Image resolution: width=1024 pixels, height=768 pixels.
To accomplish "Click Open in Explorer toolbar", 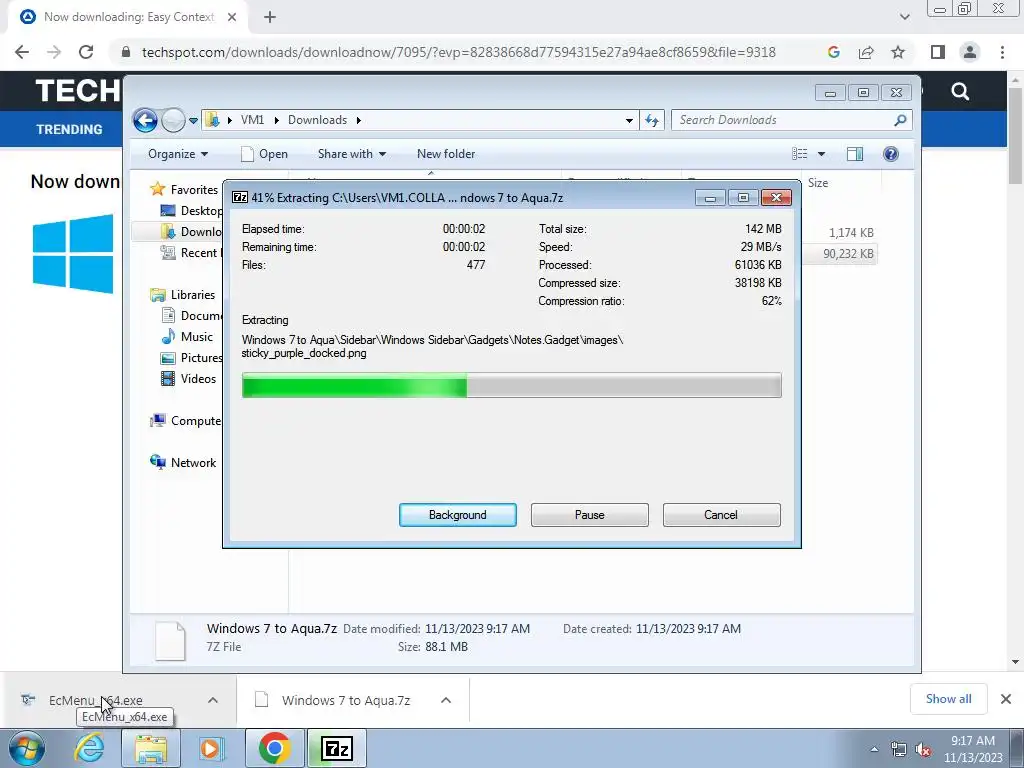I will (264, 154).
